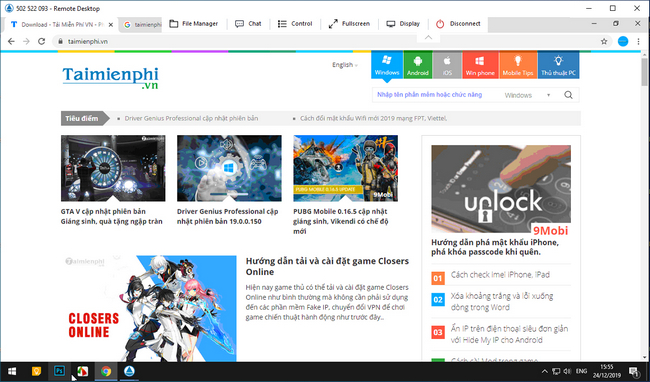Bookmark this page using the star icon
The height and width of the screenshot is (382, 650).
coord(604,41)
